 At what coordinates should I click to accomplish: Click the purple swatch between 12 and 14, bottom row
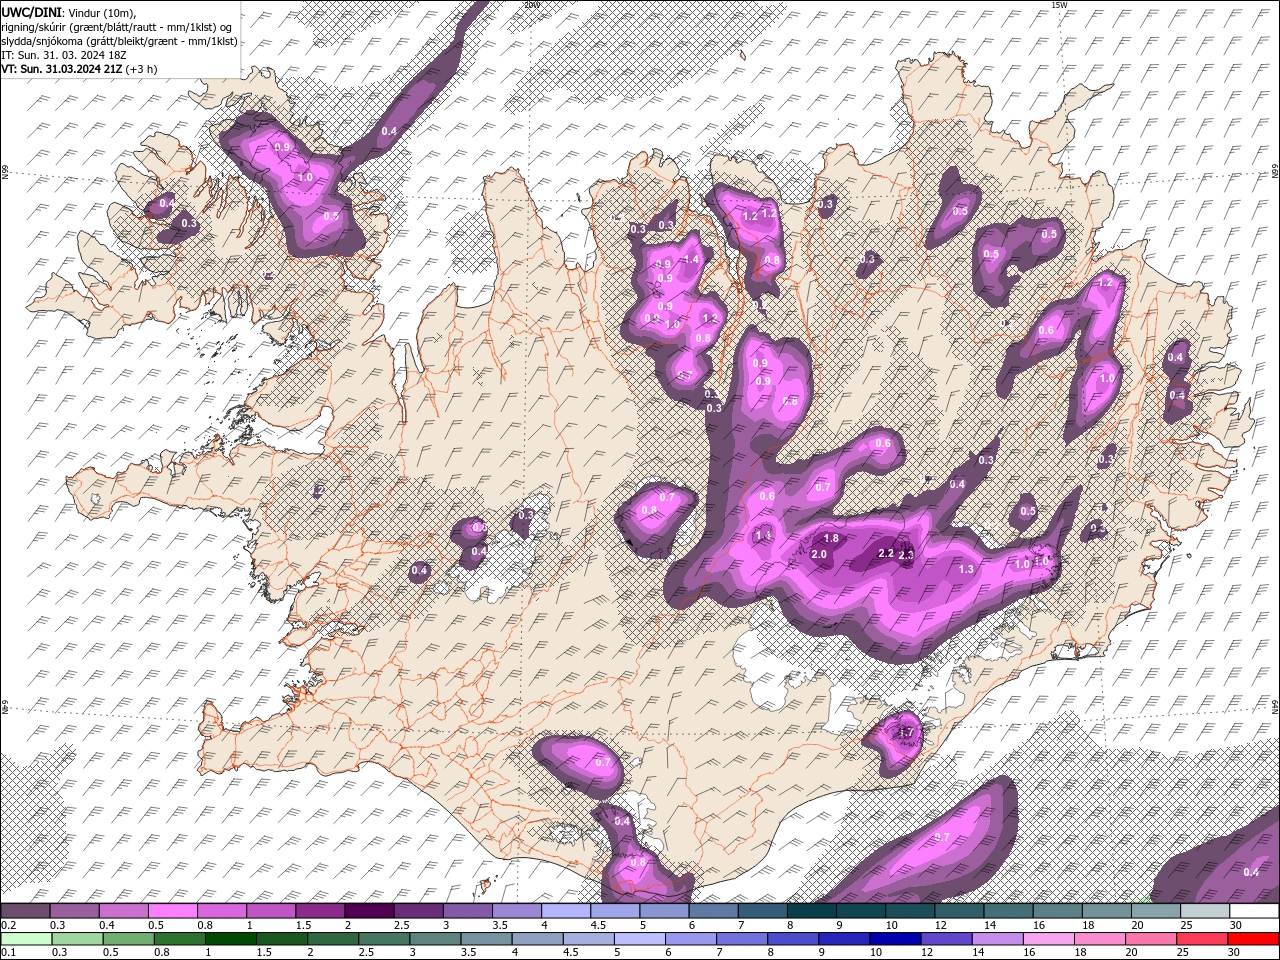click(x=946, y=938)
